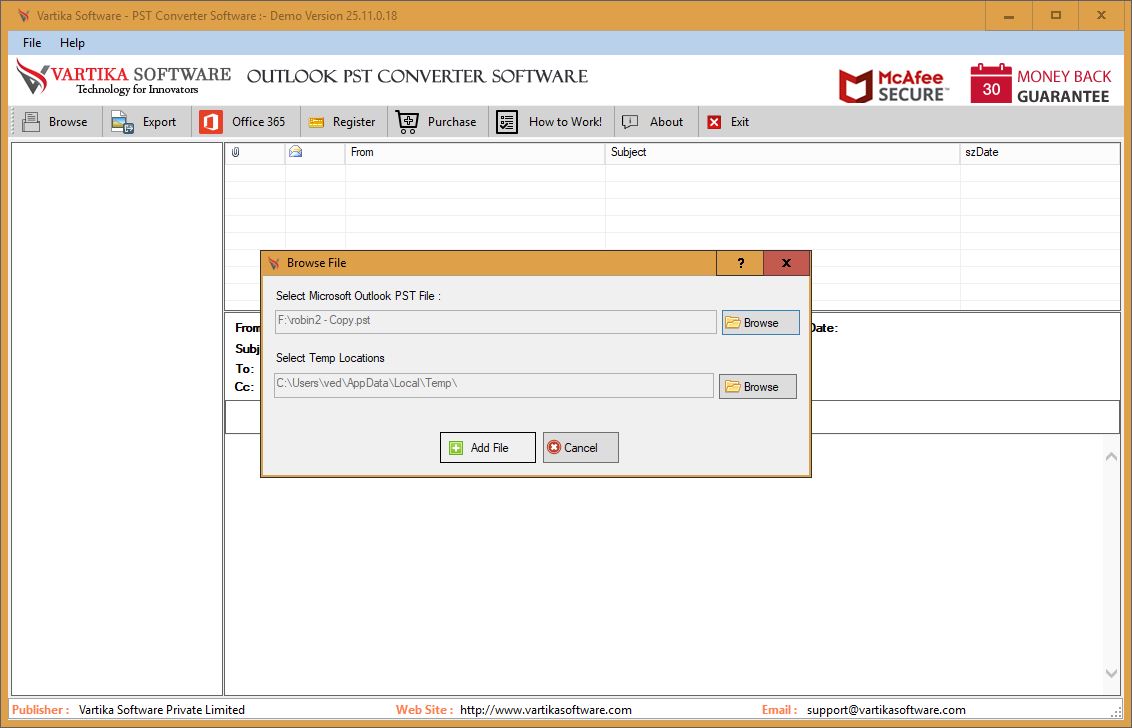The width and height of the screenshot is (1132, 728).
Task: Click the 'Select Microsoft Outlook PST File :' label
Action: pos(358,296)
